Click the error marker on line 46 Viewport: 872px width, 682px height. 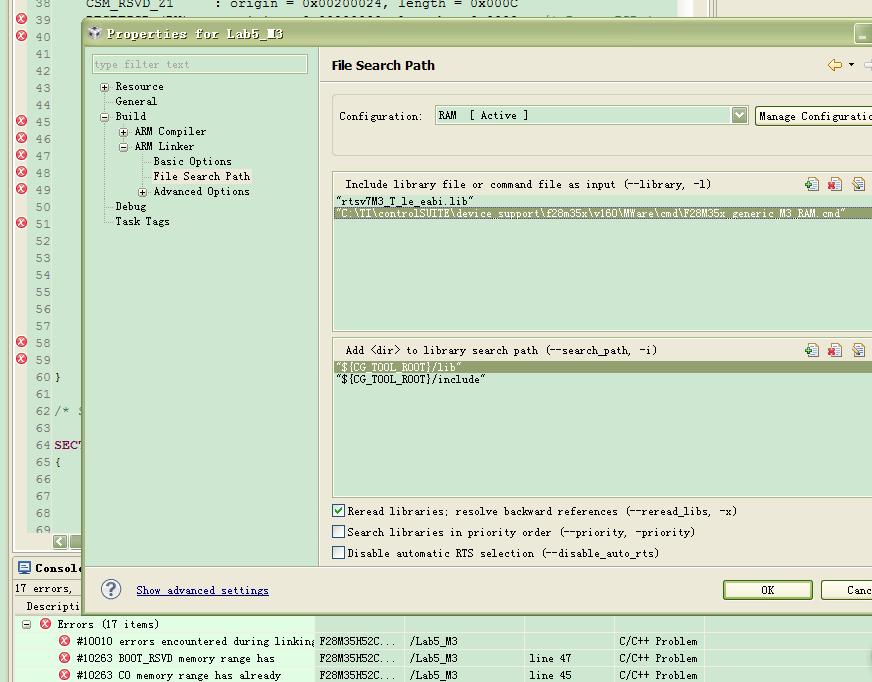point(21,138)
